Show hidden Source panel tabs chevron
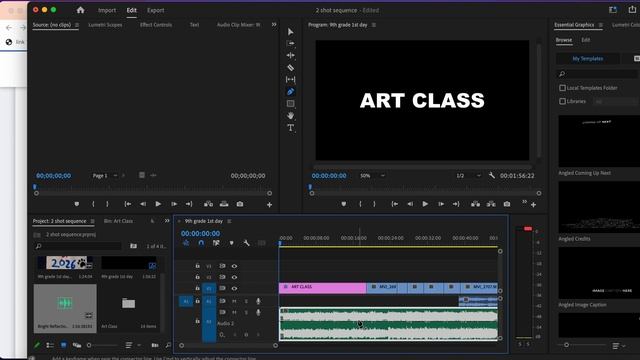 click(x=274, y=24)
